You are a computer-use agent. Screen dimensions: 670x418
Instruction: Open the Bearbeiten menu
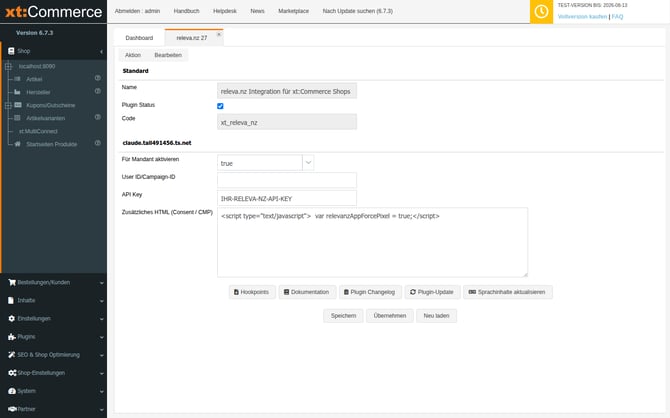pyautogui.click(x=168, y=55)
